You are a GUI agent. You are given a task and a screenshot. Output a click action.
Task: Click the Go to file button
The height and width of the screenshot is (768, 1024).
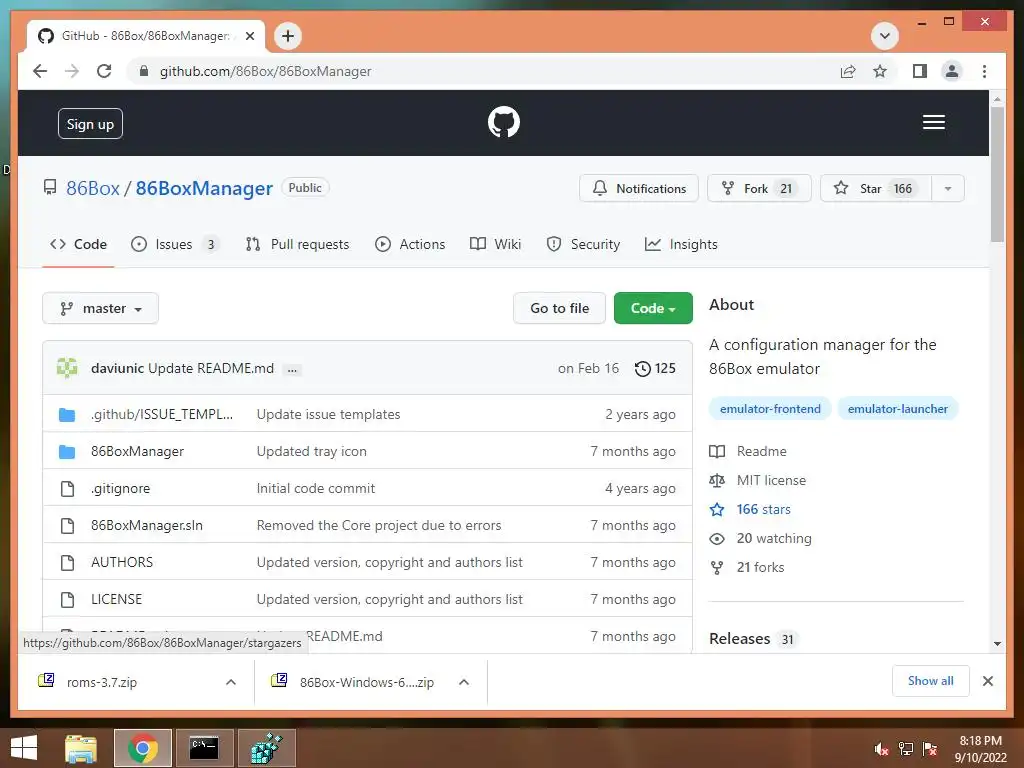pos(559,308)
